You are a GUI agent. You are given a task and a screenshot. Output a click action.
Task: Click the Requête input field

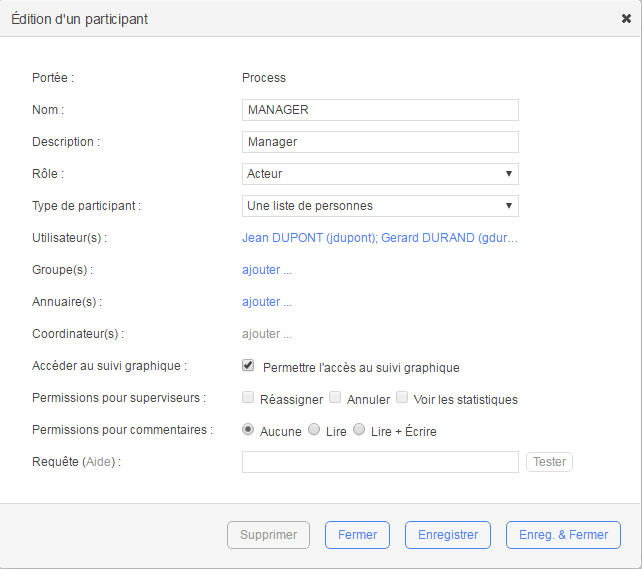(380, 462)
